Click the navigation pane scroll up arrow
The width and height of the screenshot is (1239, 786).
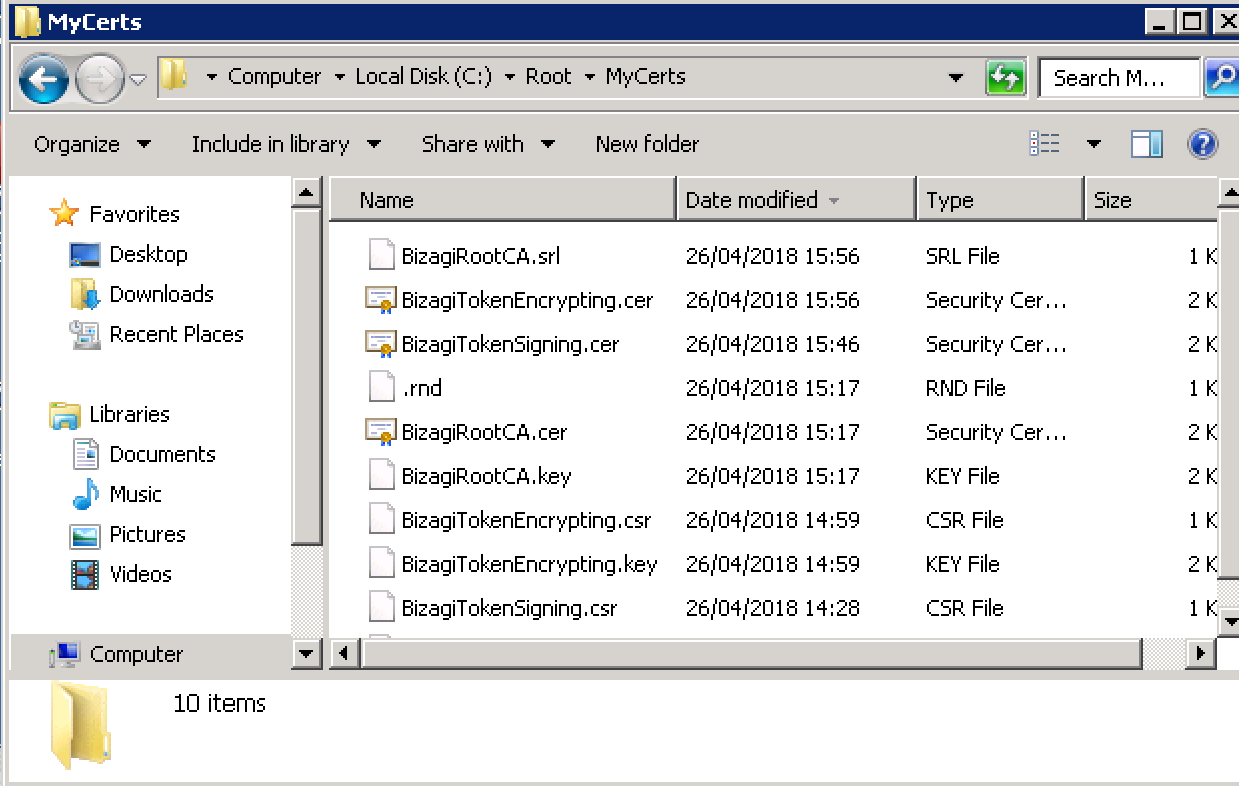point(306,192)
